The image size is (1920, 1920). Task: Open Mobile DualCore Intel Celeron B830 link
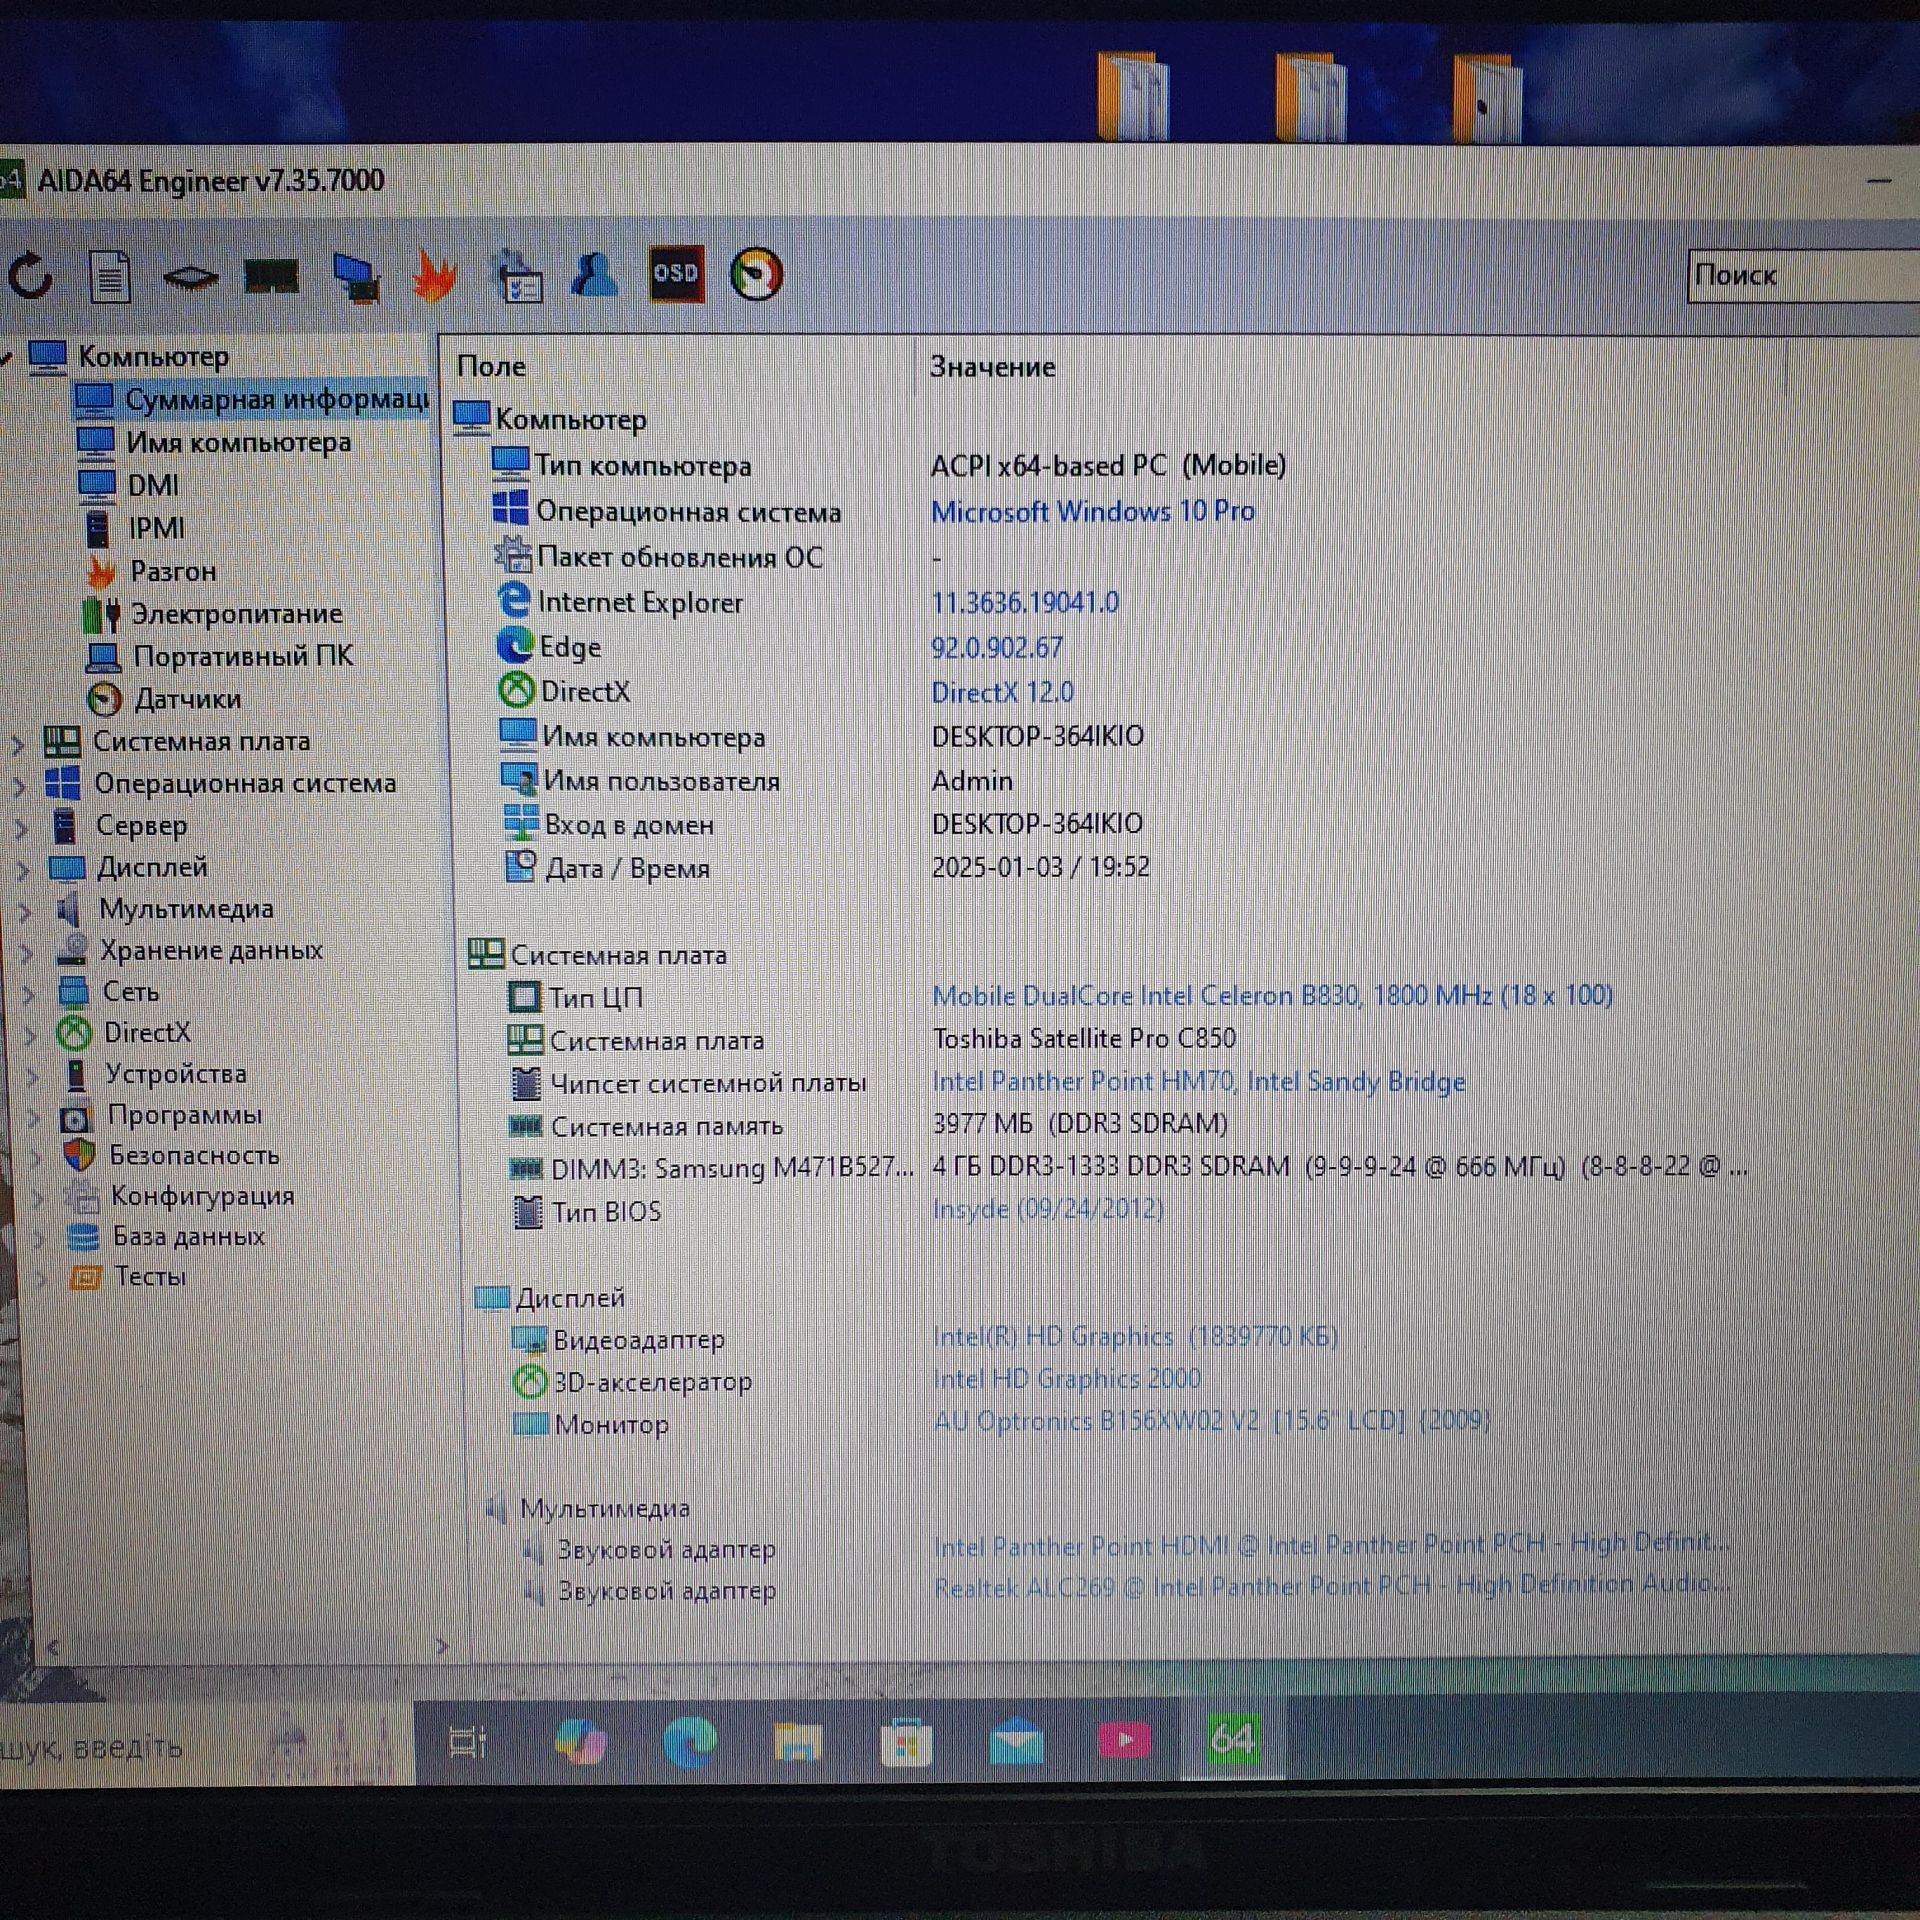1272,996
